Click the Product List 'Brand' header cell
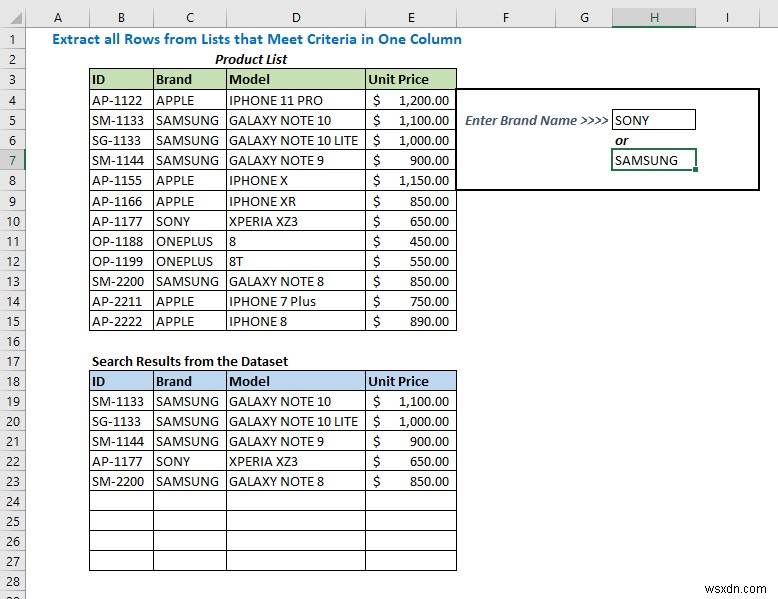The width and height of the screenshot is (778, 599). [190, 79]
